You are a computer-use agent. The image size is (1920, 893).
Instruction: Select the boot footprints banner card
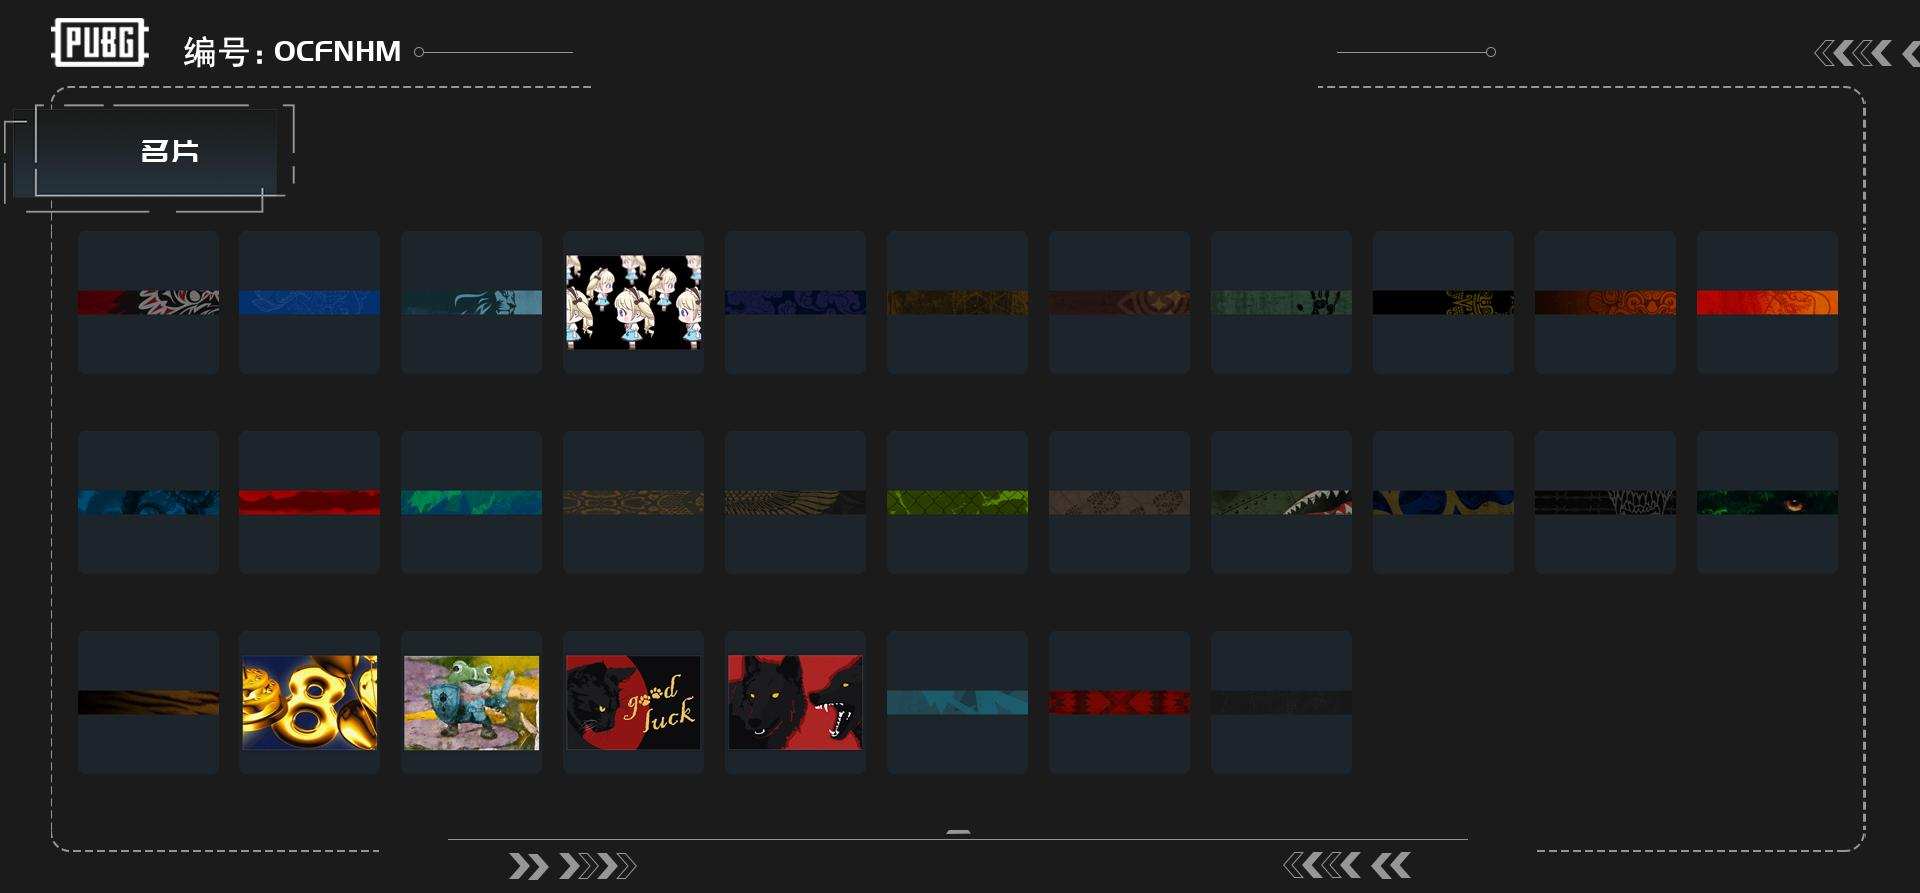coord(1119,502)
